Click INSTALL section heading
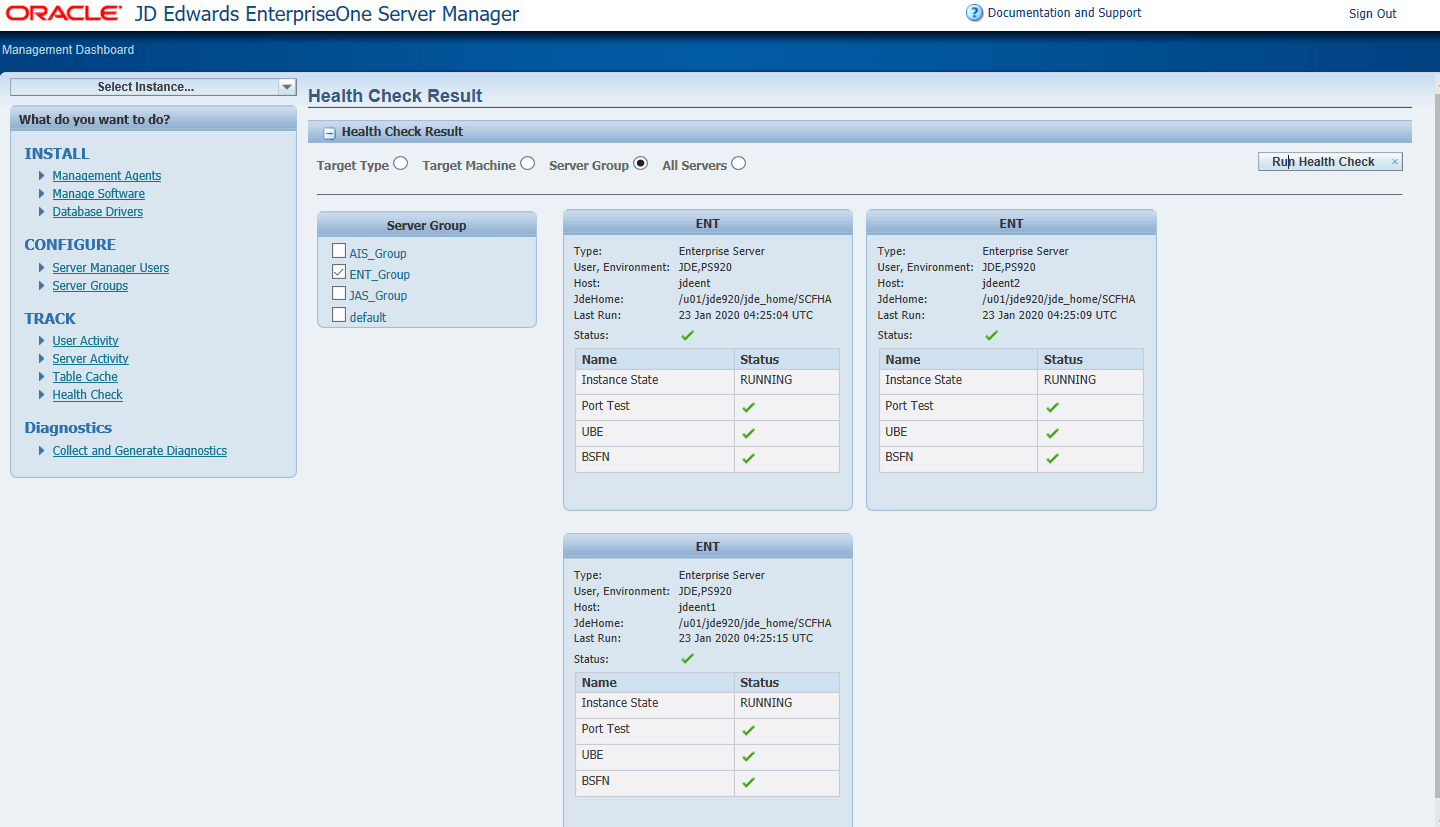Image resolution: width=1440 pixels, height=827 pixels. (57, 154)
